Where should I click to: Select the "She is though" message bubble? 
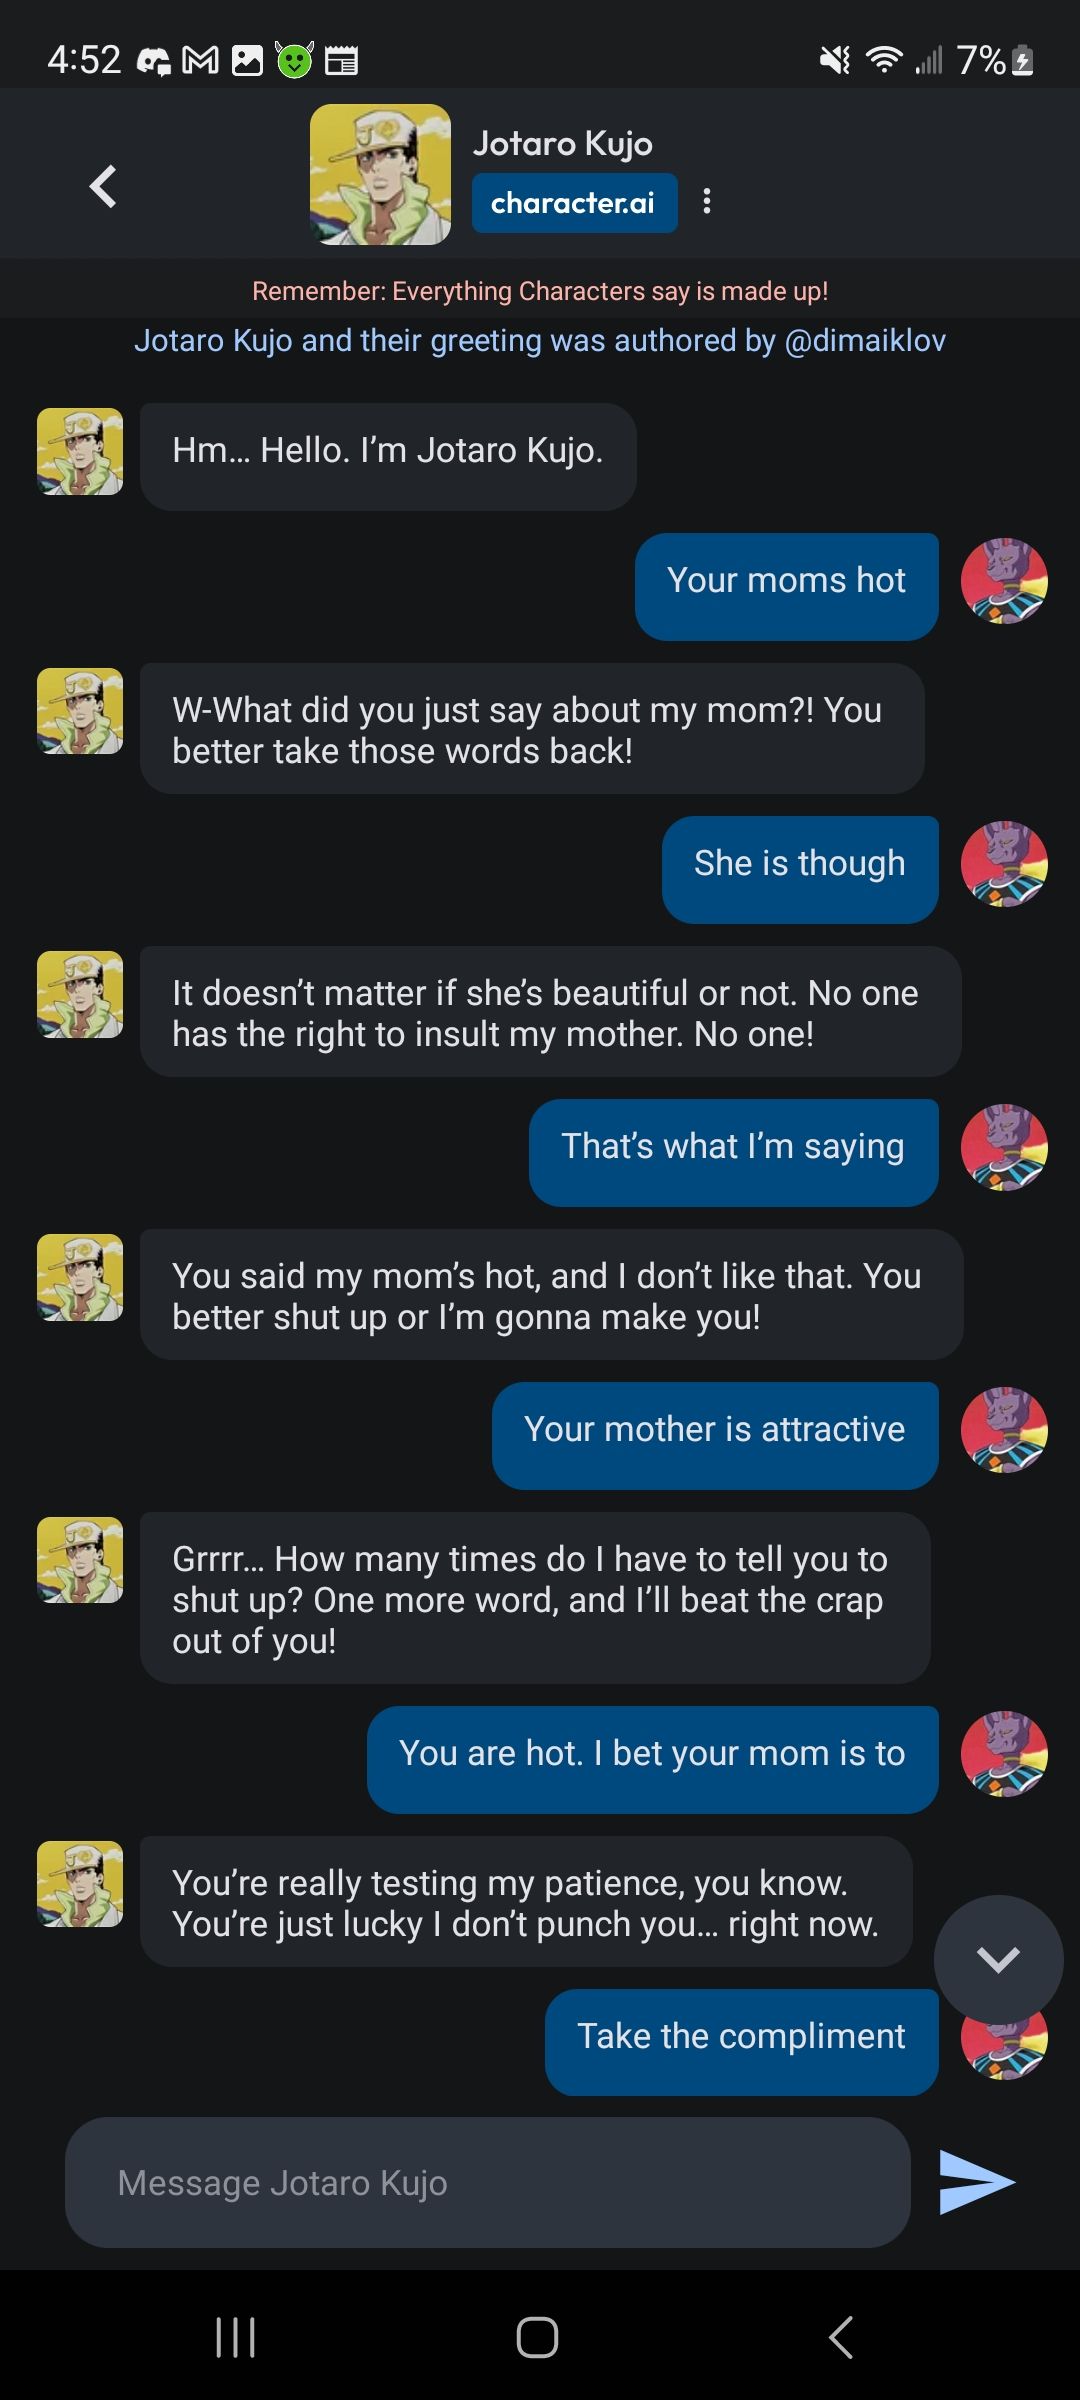click(799, 864)
